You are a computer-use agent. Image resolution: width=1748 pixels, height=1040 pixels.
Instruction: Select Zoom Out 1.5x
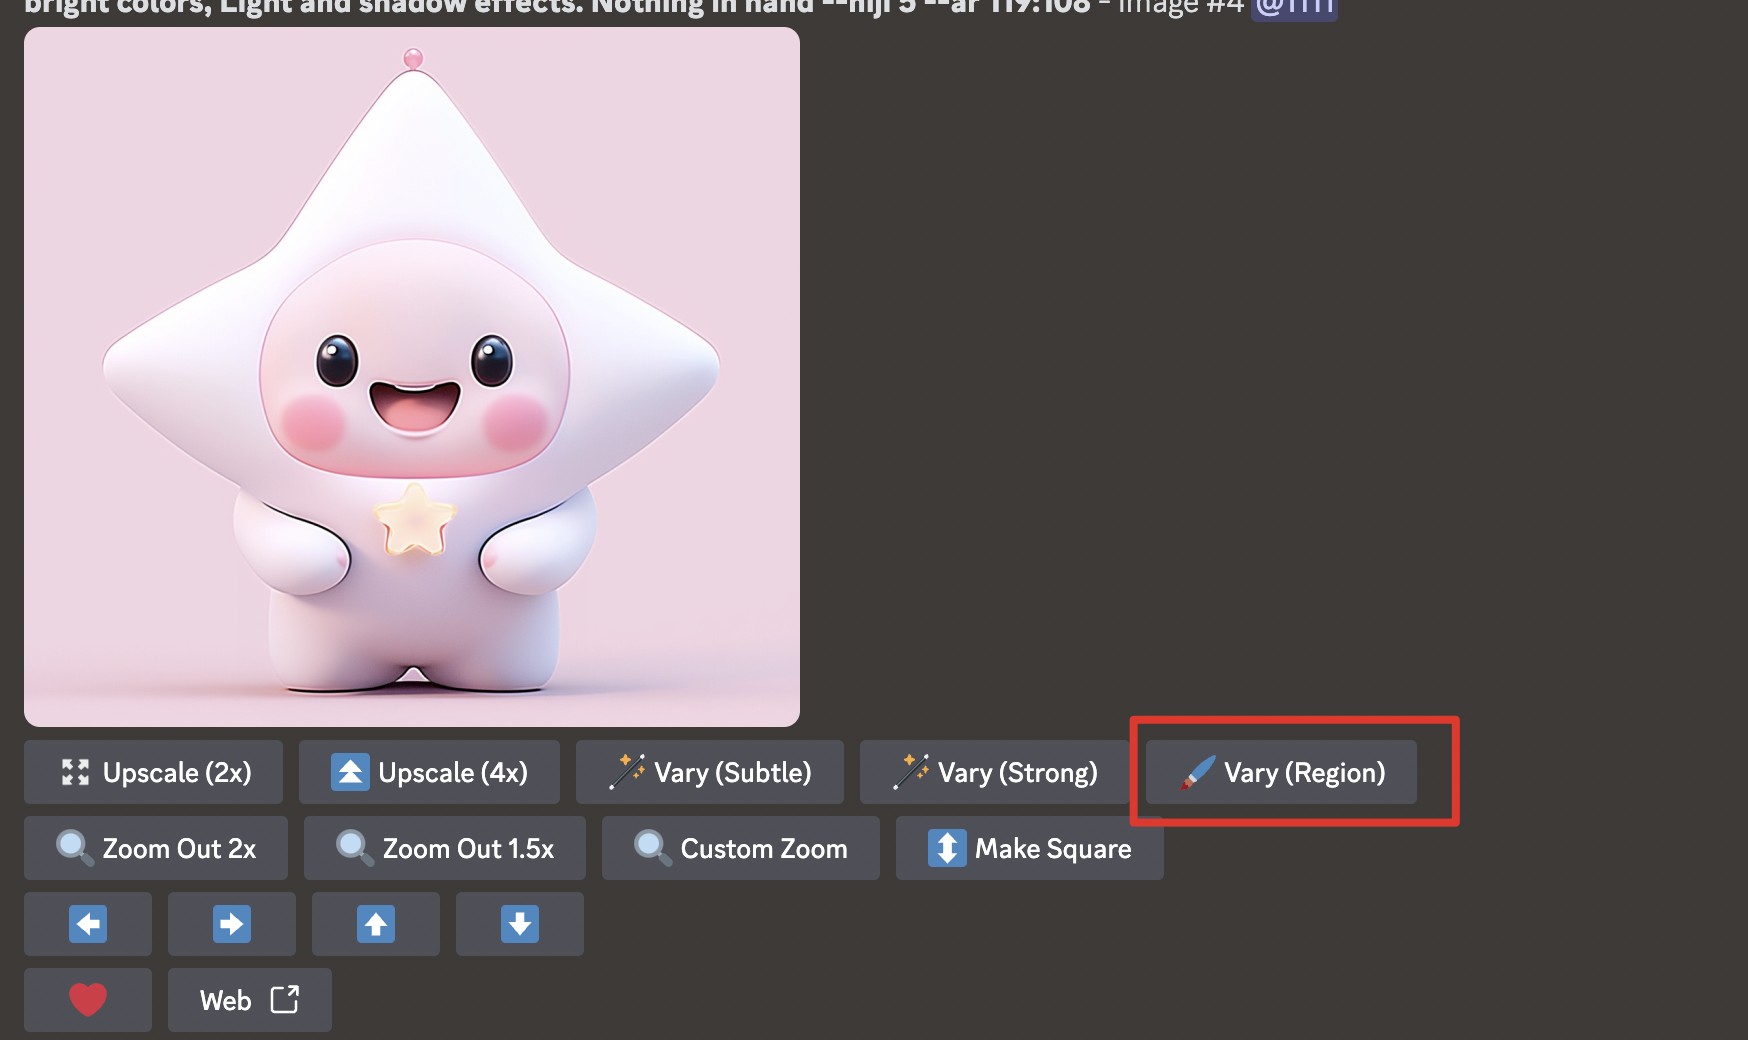click(x=445, y=848)
